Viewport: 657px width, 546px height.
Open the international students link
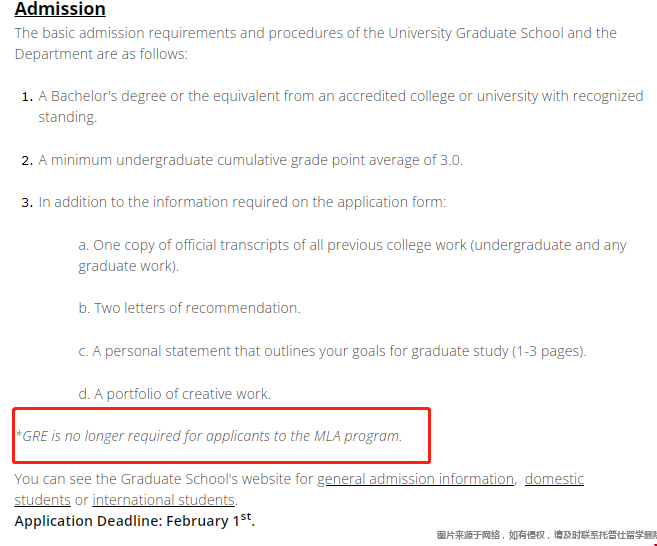click(x=163, y=500)
